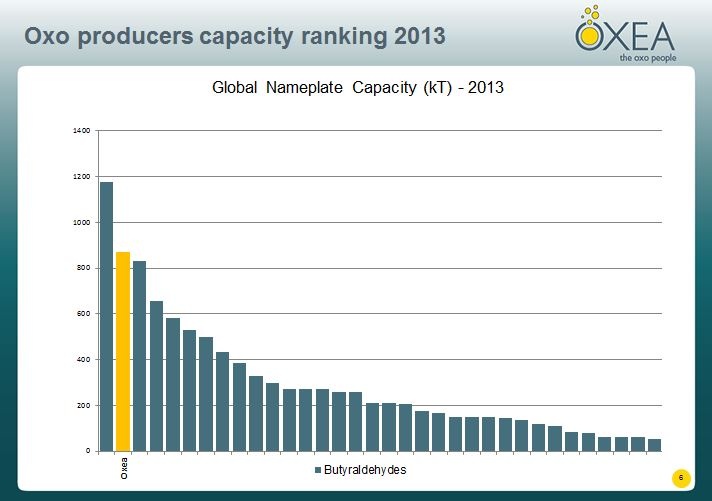Click the OXEA logo
The width and height of the screenshot is (712, 501).
coord(625,34)
